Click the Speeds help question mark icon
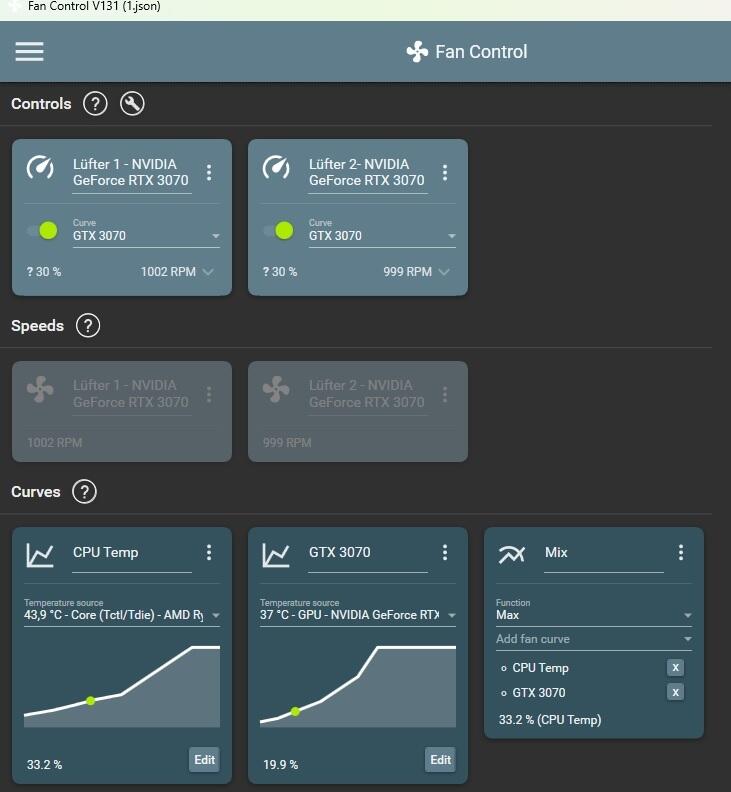 [88, 326]
